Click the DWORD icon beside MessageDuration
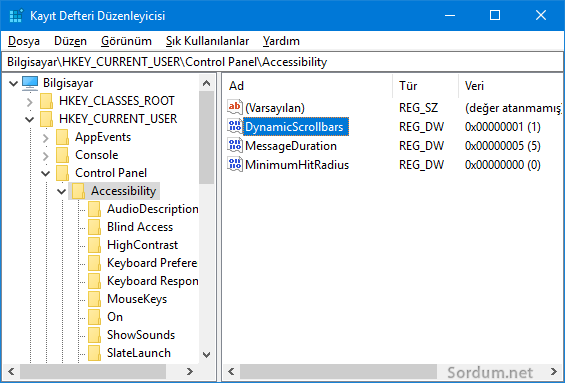The image size is (565, 383). (x=235, y=146)
